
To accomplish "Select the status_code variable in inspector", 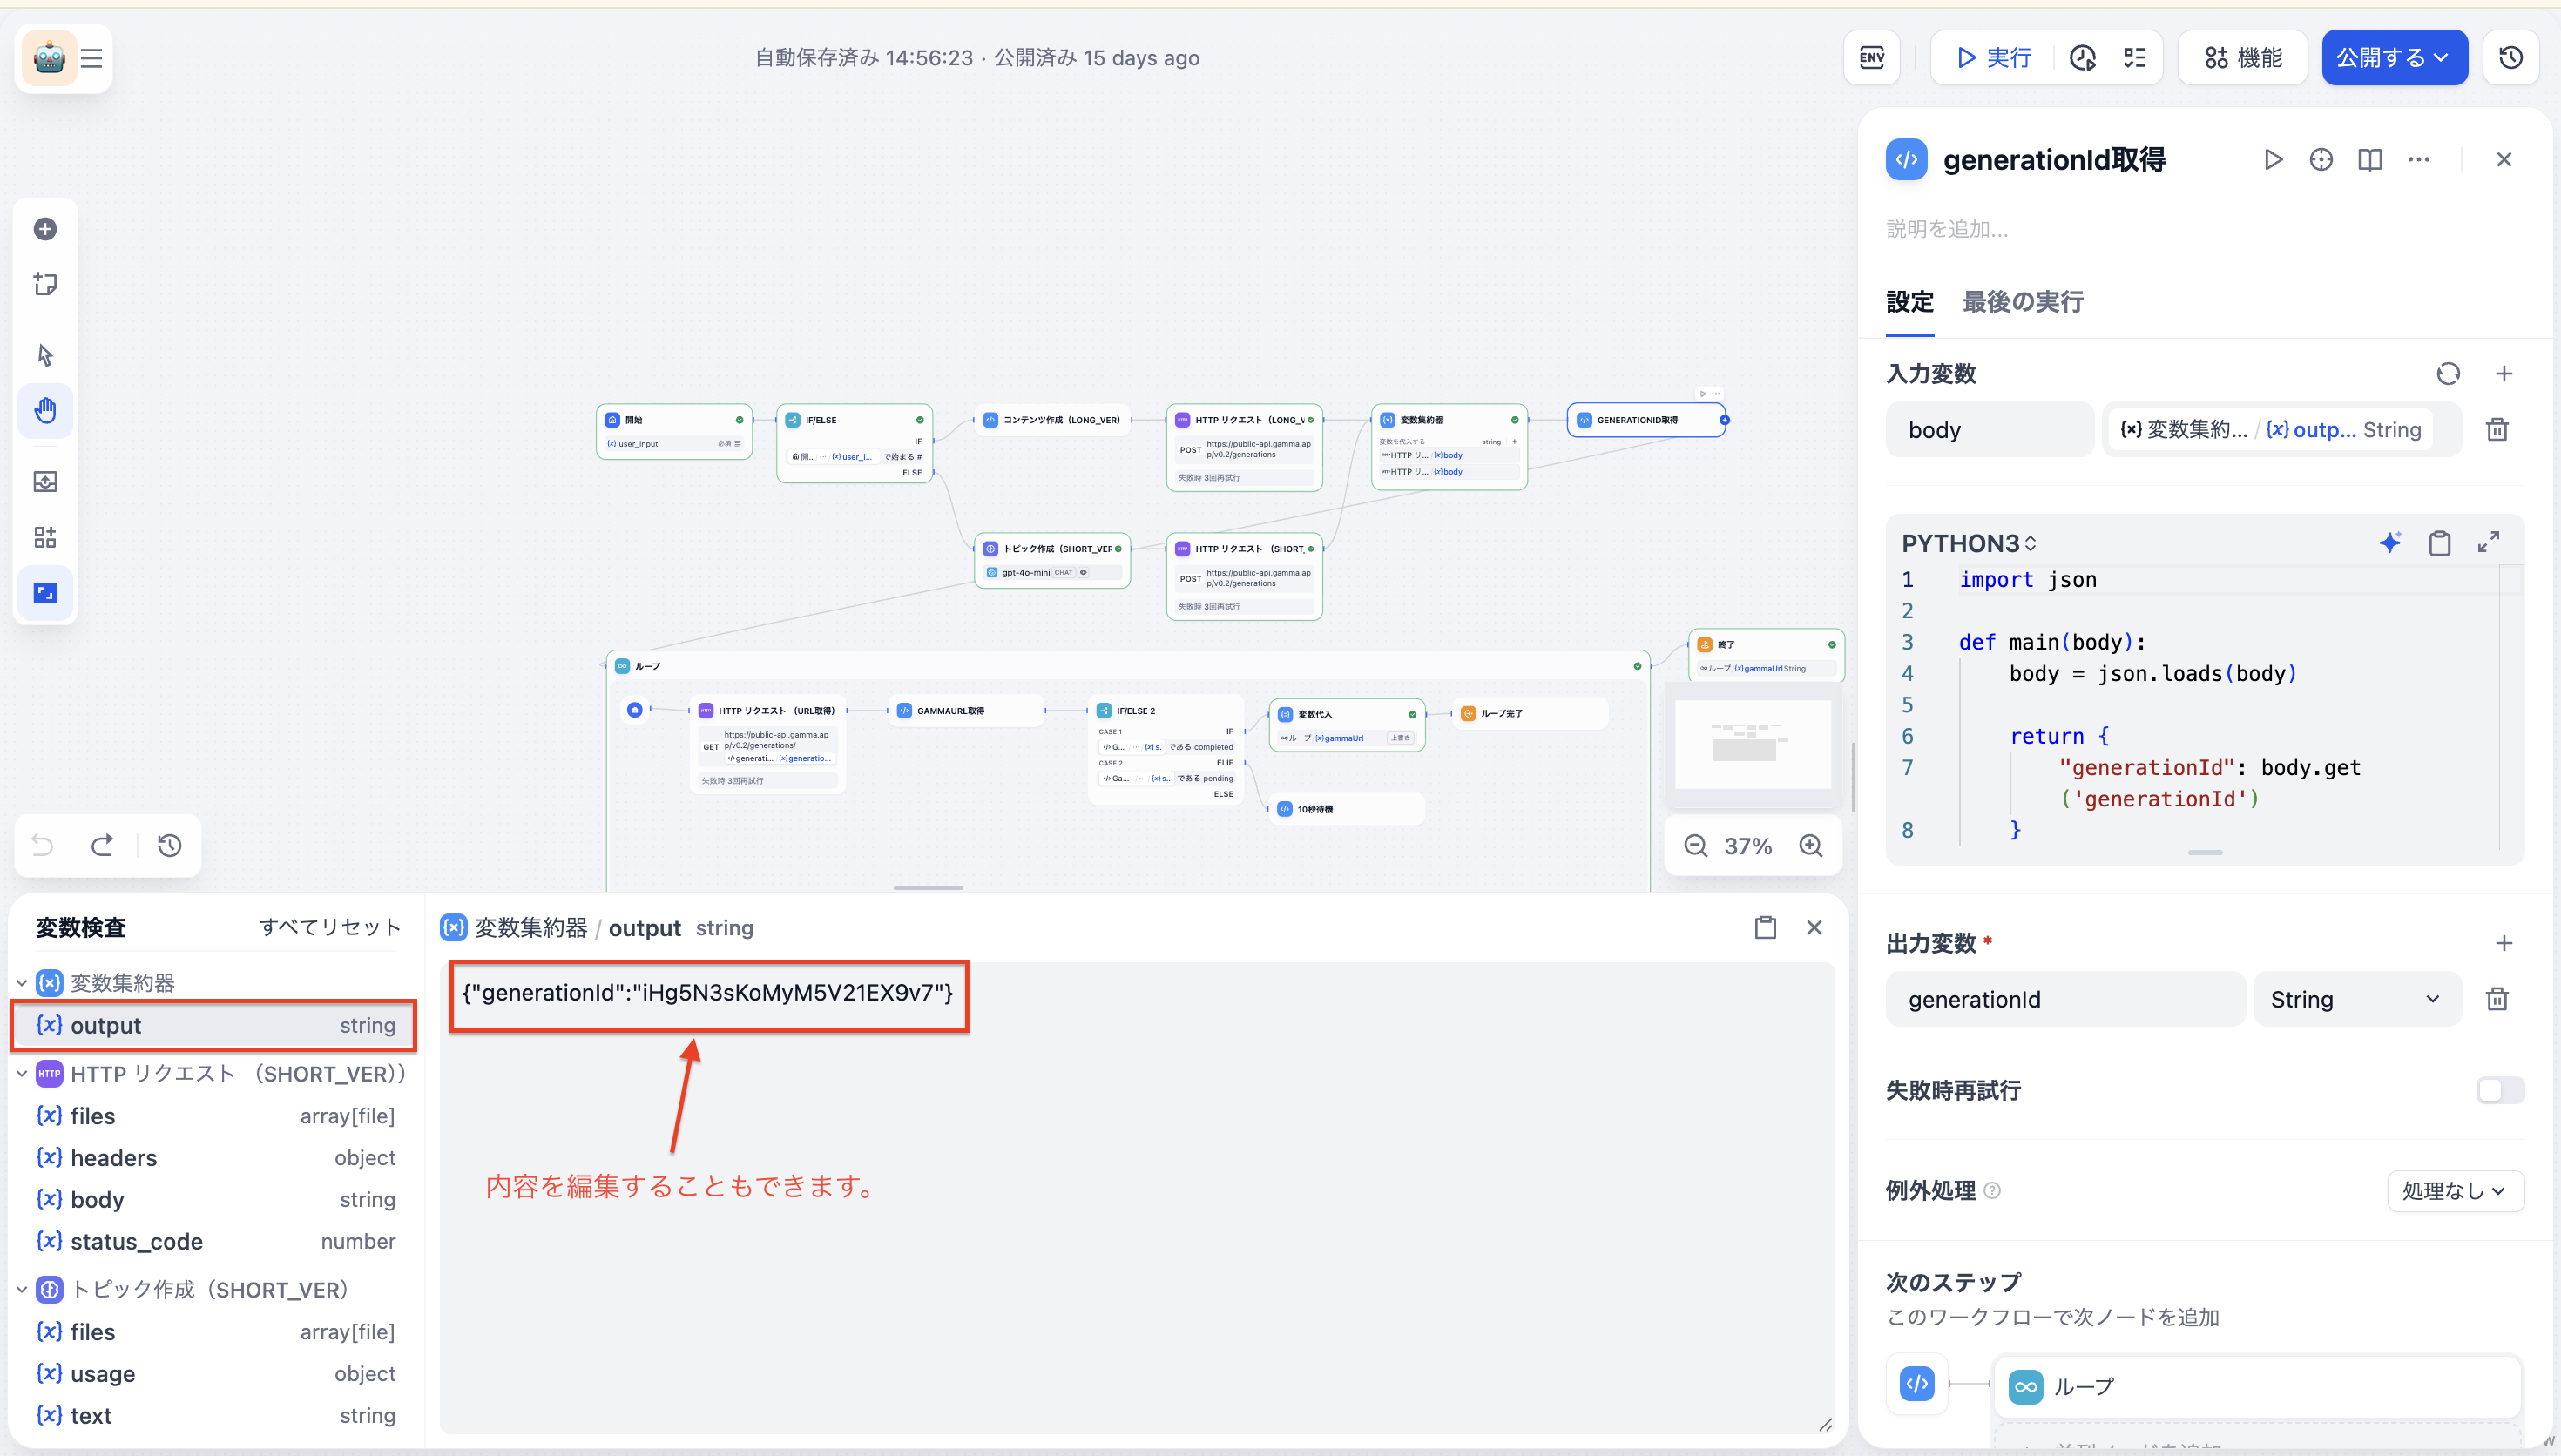I will click(136, 1241).
